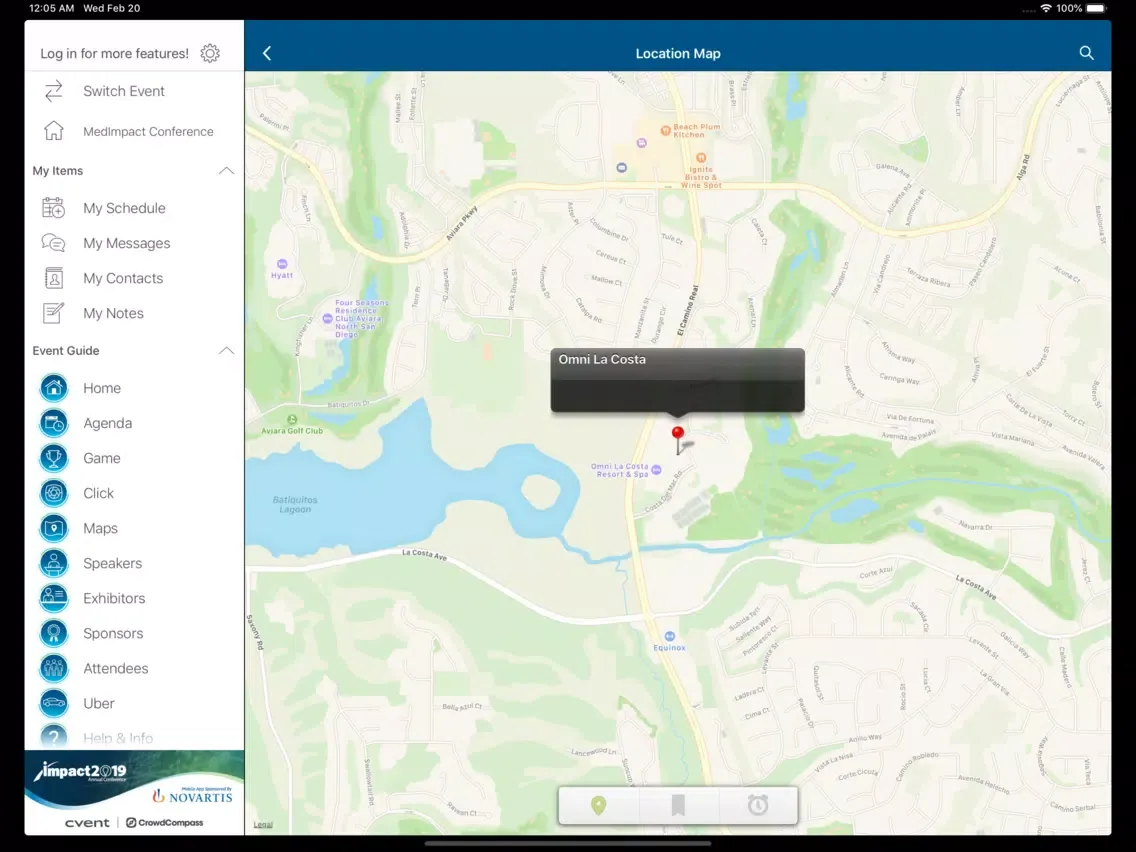The image size is (1136, 852).
Task: Select the Hyatt map marker
Action: [282, 264]
